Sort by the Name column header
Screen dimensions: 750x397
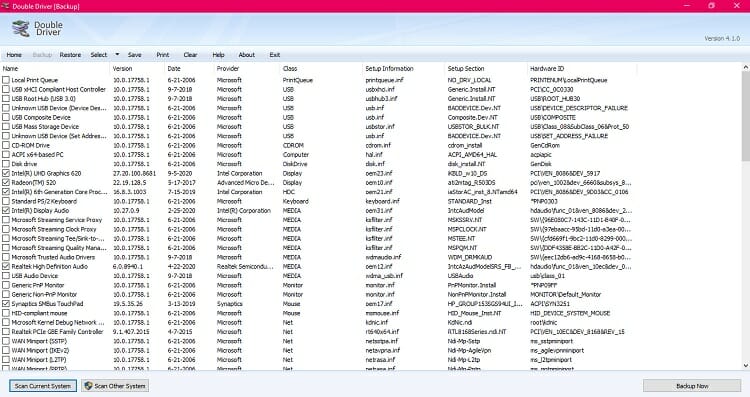[x=55, y=68]
